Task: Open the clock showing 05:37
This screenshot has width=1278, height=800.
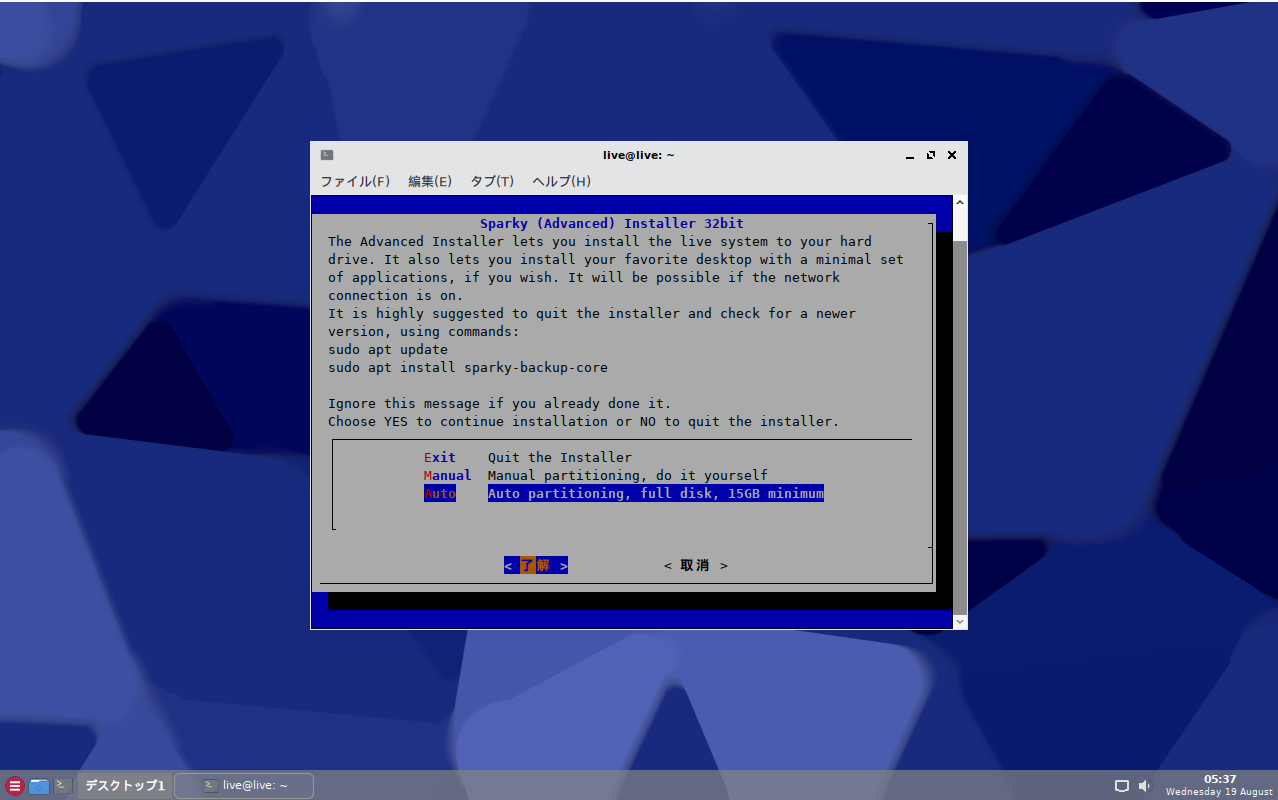Action: point(1218,785)
